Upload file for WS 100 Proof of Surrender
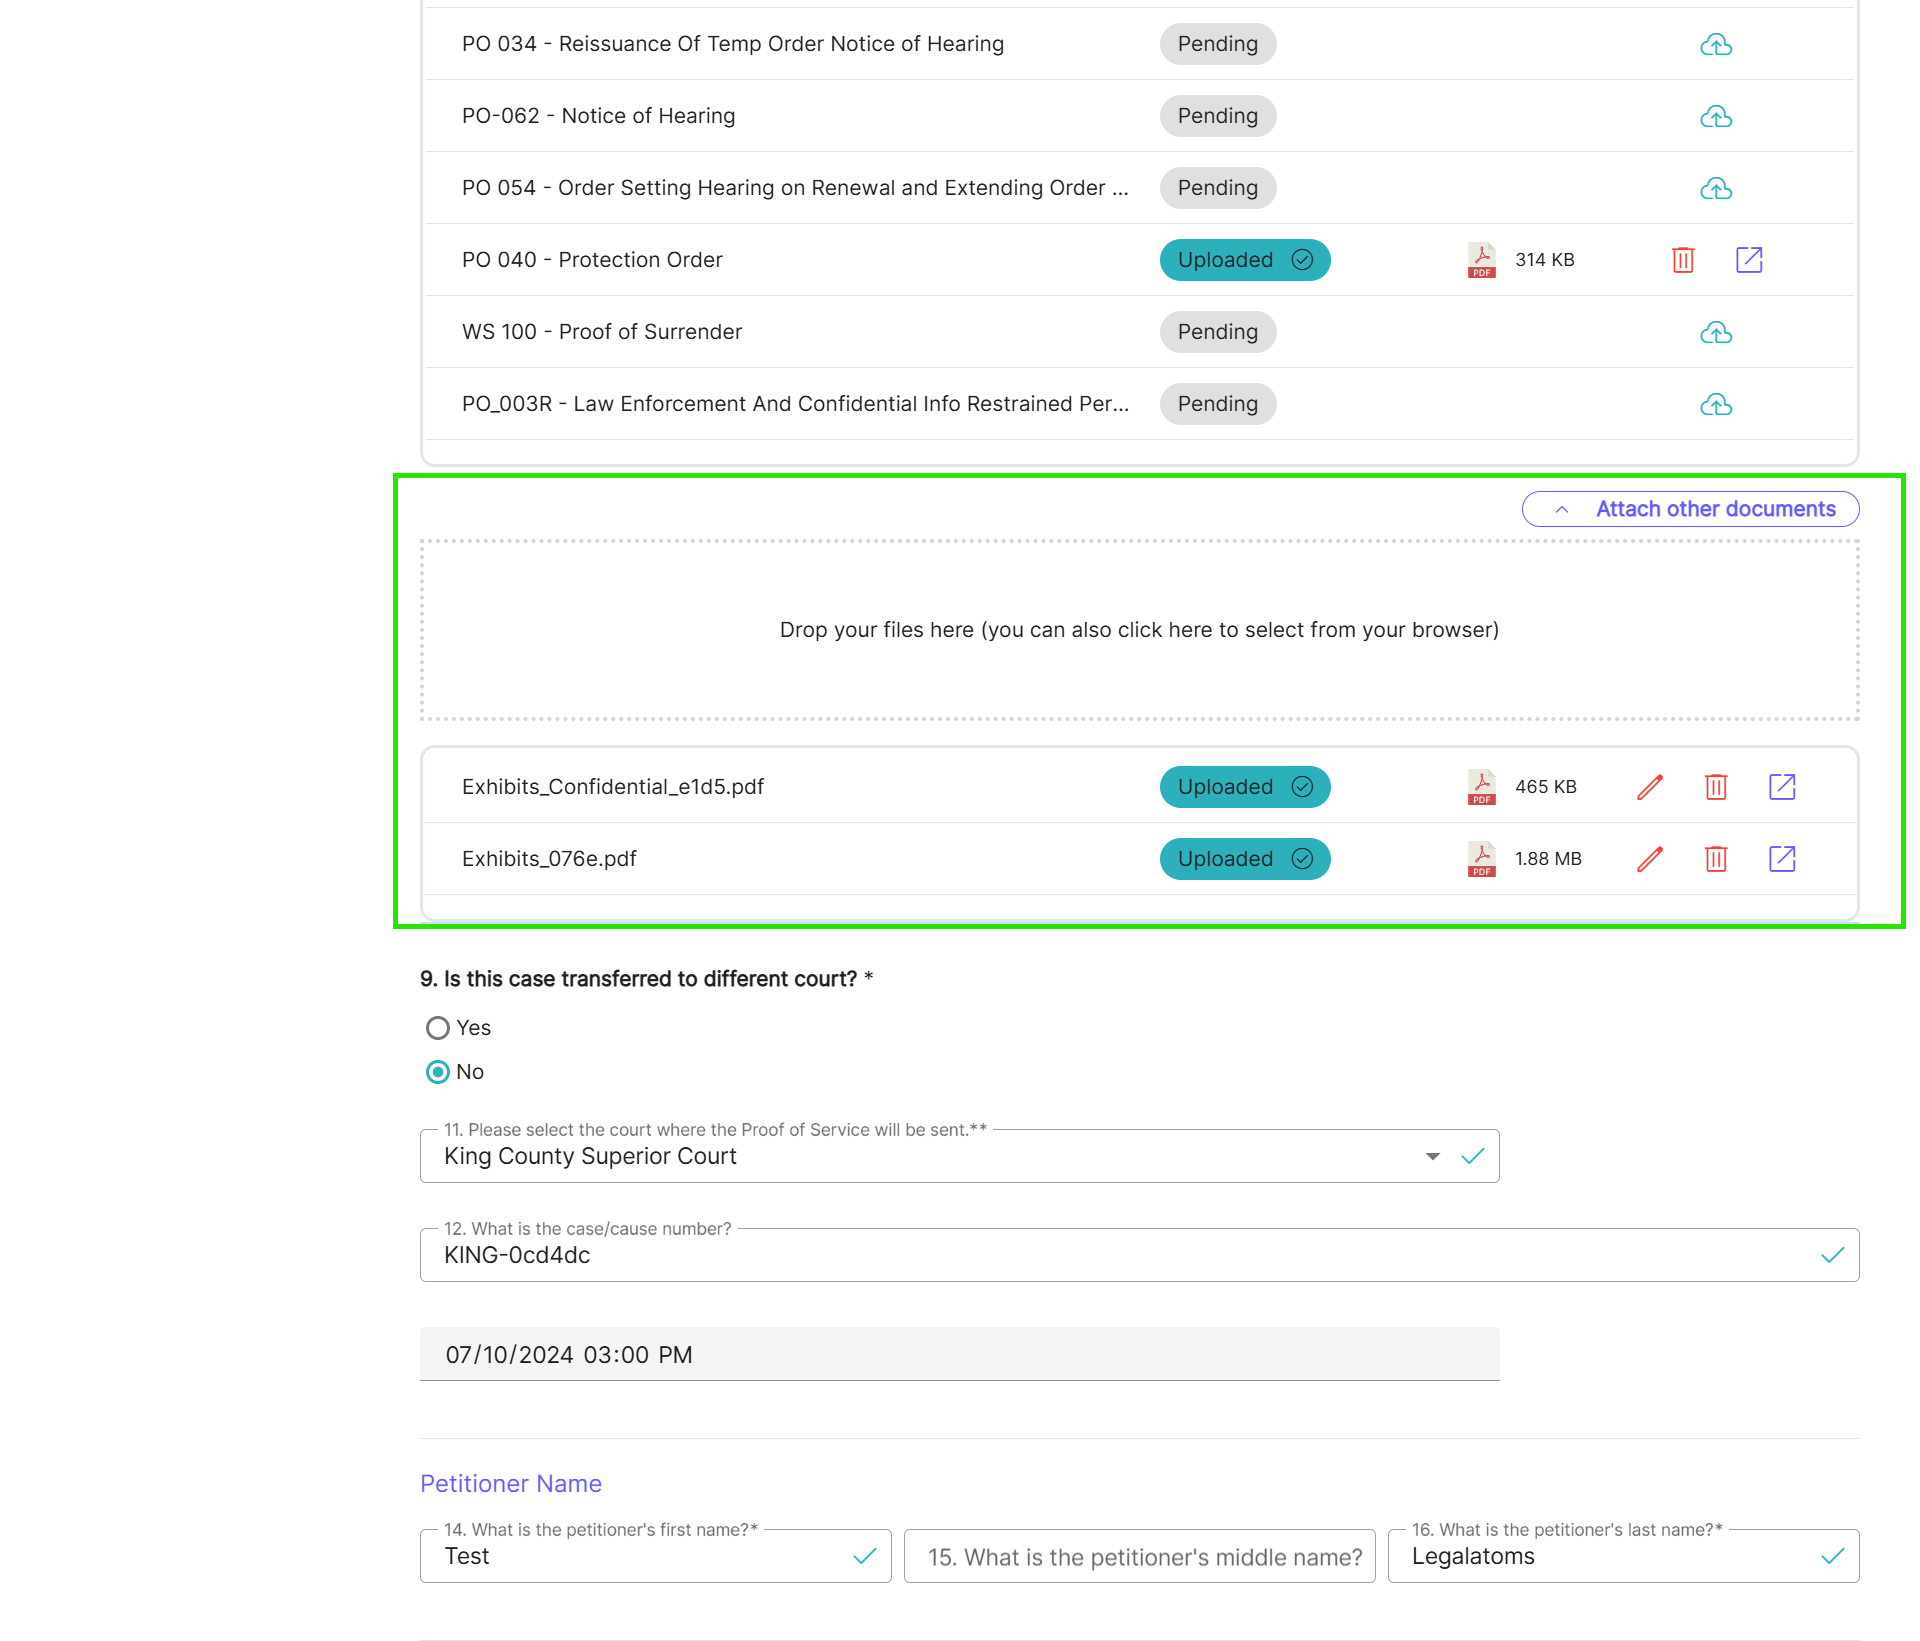This screenshot has width=1920, height=1641. click(x=1716, y=332)
